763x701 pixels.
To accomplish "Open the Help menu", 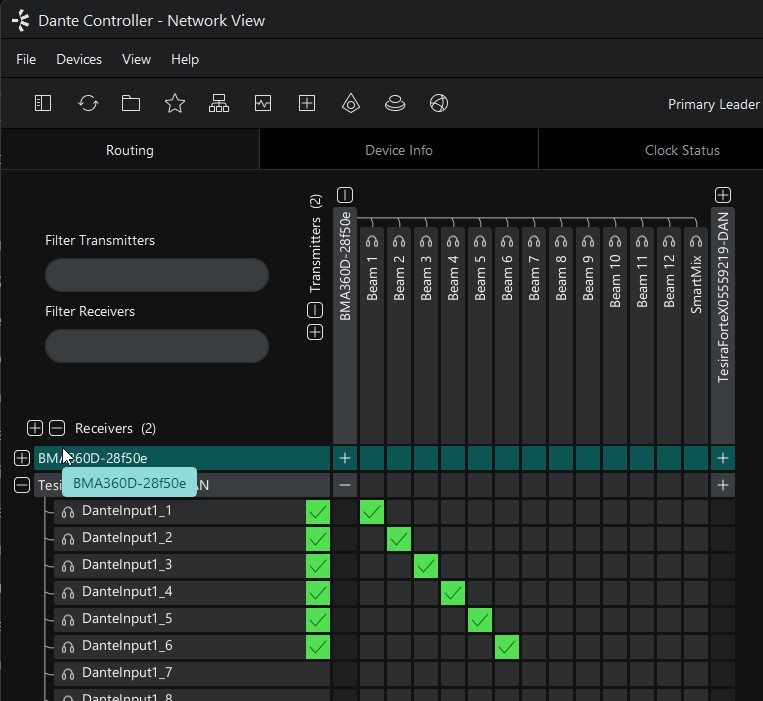I will coord(185,59).
